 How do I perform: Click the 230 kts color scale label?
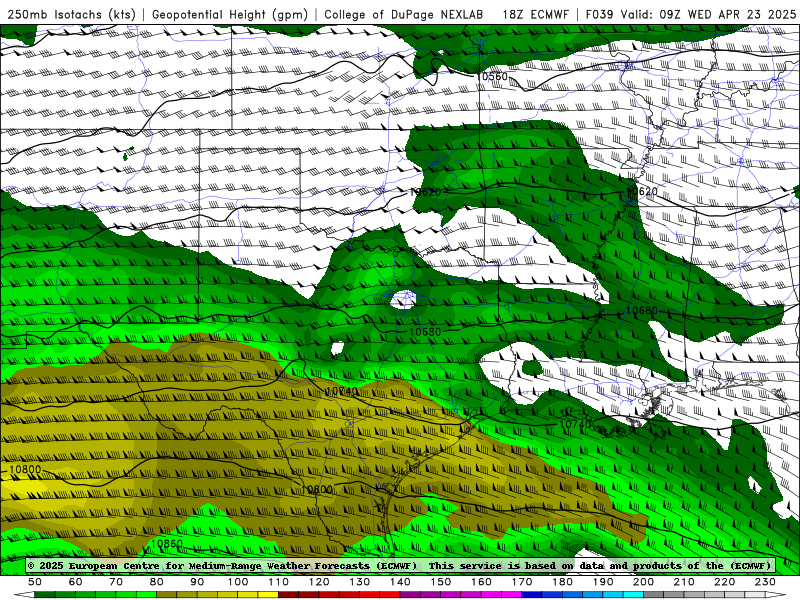click(x=766, y=582)
